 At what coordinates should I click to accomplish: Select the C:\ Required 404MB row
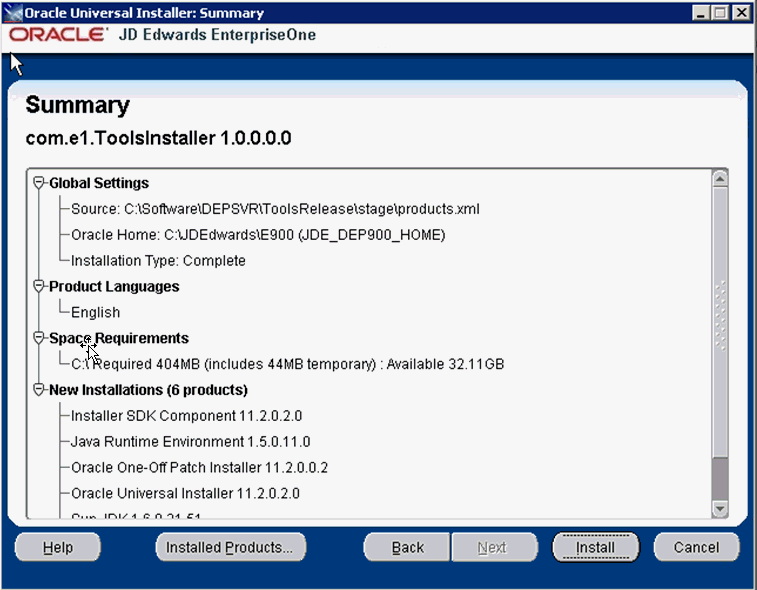[288, 364]
